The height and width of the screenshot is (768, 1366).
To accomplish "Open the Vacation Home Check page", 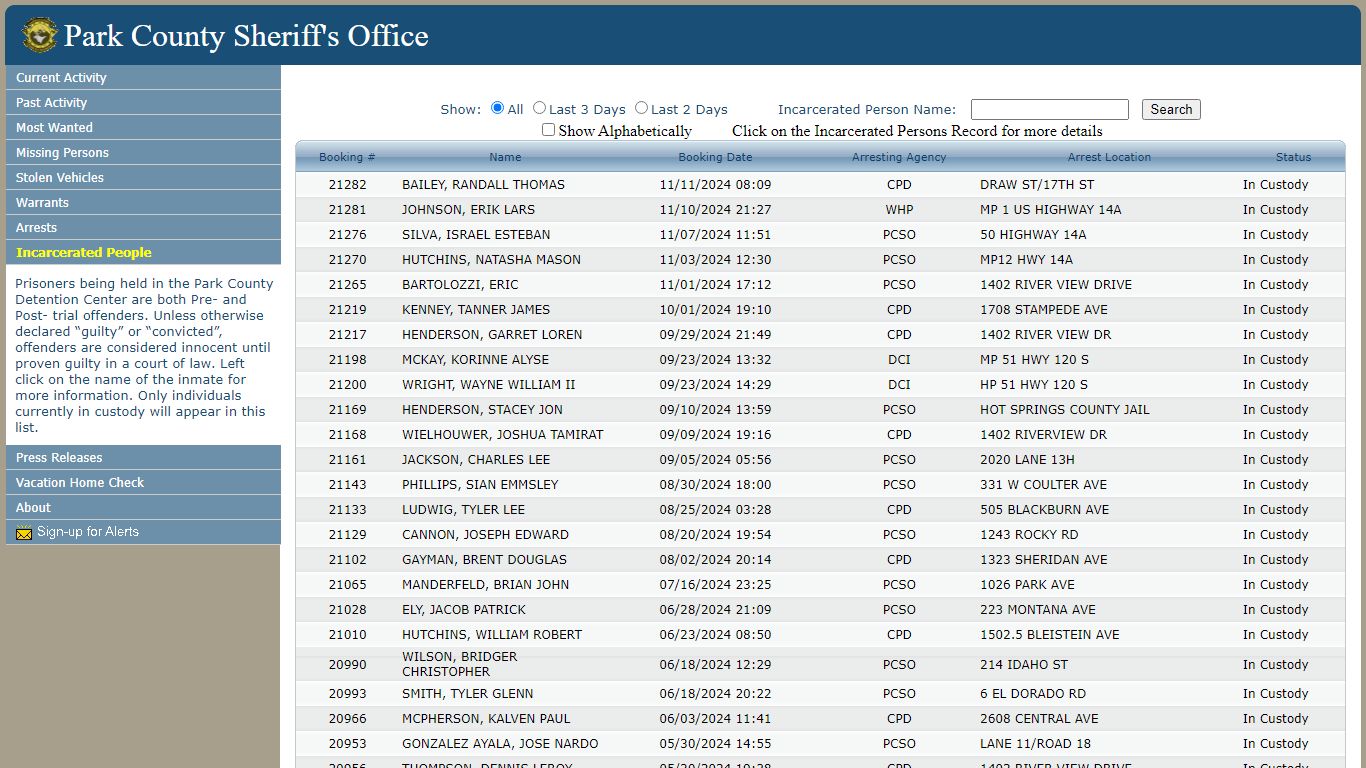I will pyautogui.click(x=143, y=482).
